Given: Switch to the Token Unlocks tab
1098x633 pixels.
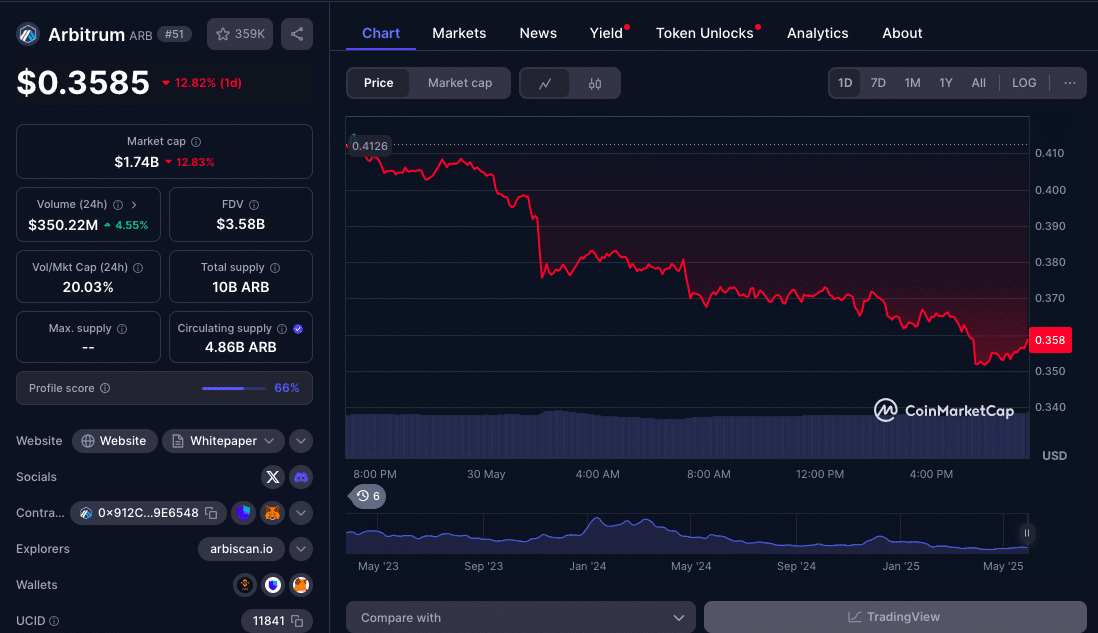Looking at the screenshot, I should (704, 33).
